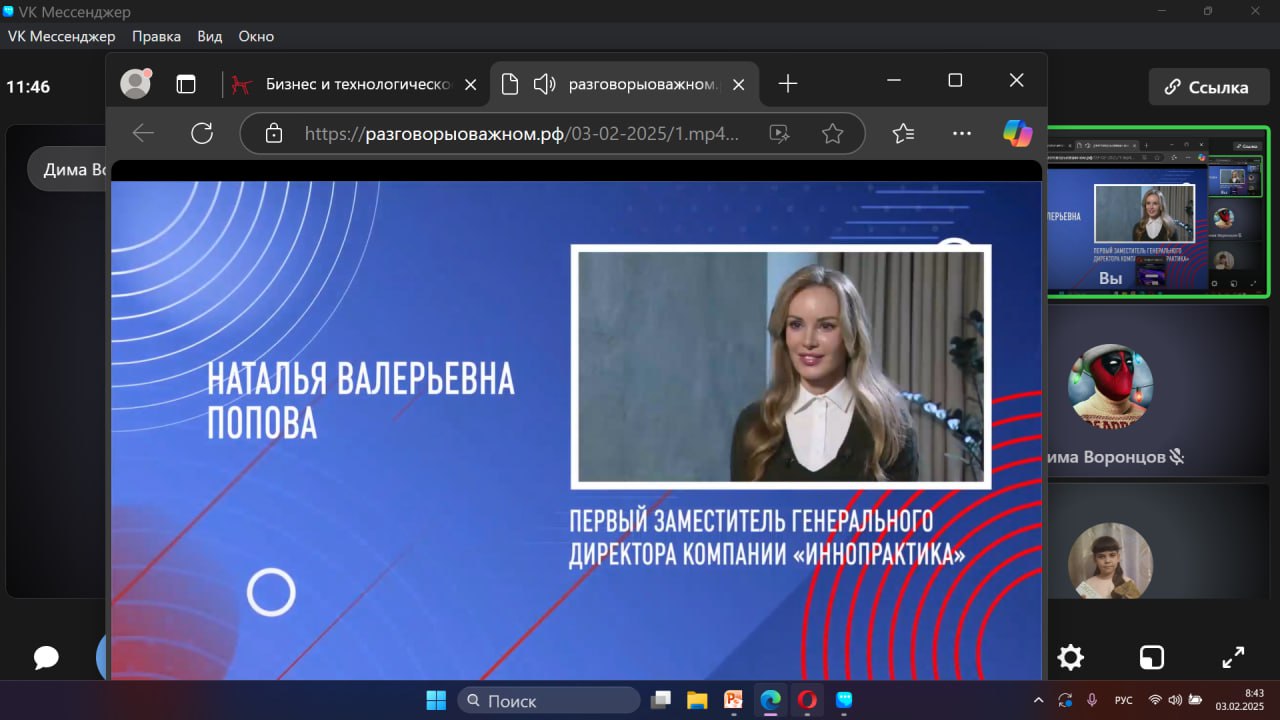Open Wi-Fi network tray icon
The image size is (1280, 720).
point(1156,700)
